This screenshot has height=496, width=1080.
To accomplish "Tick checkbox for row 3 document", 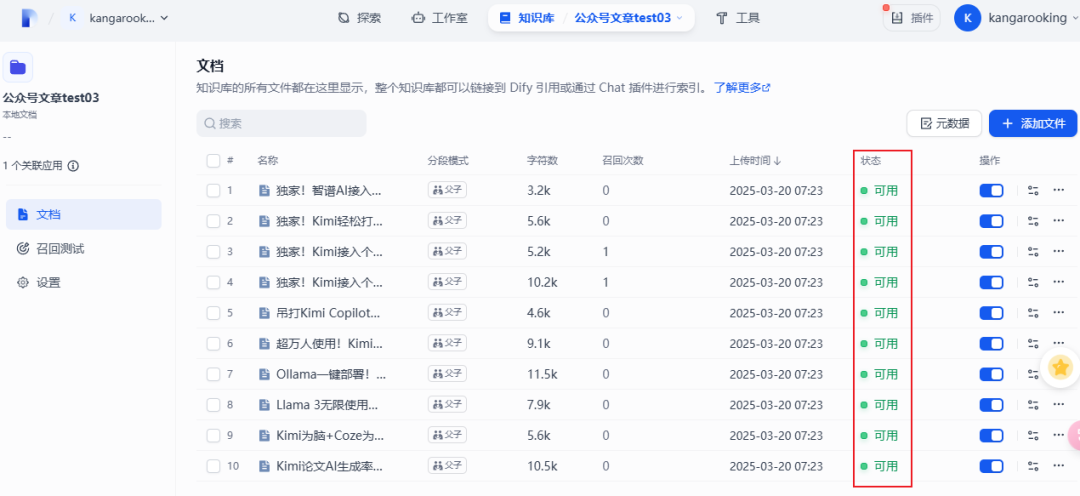I will 214,251.
